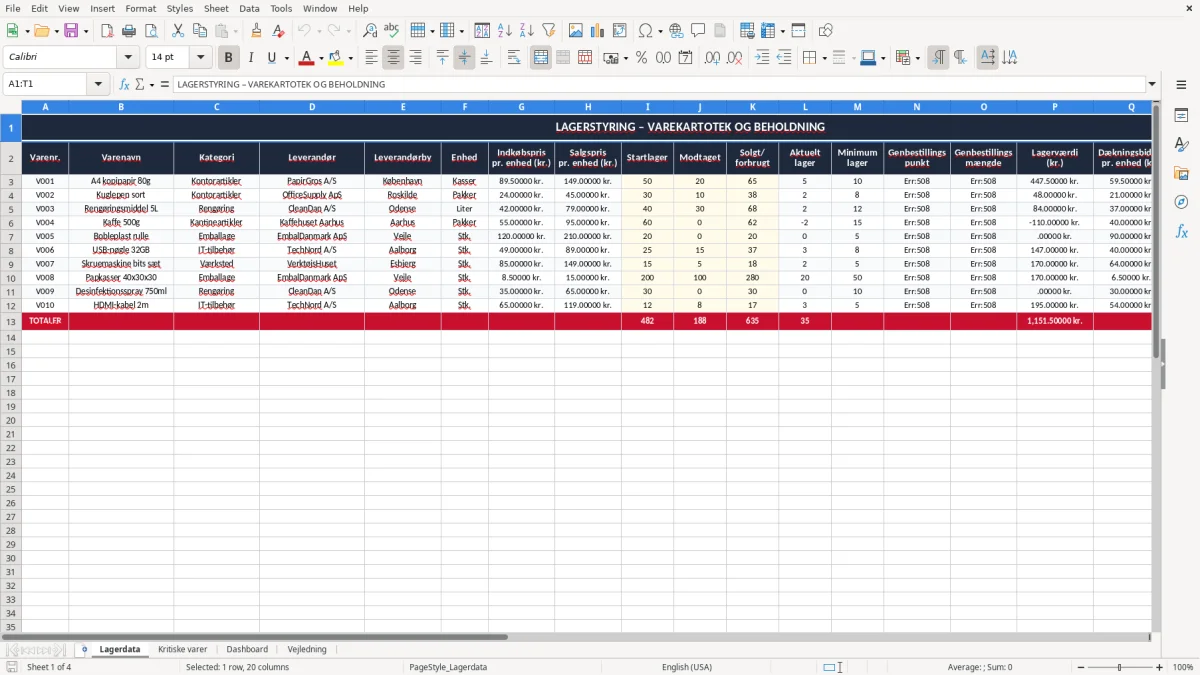
Task: Click the Sort dialog icon
Action: pyautogui.click(x=482, y=31)
